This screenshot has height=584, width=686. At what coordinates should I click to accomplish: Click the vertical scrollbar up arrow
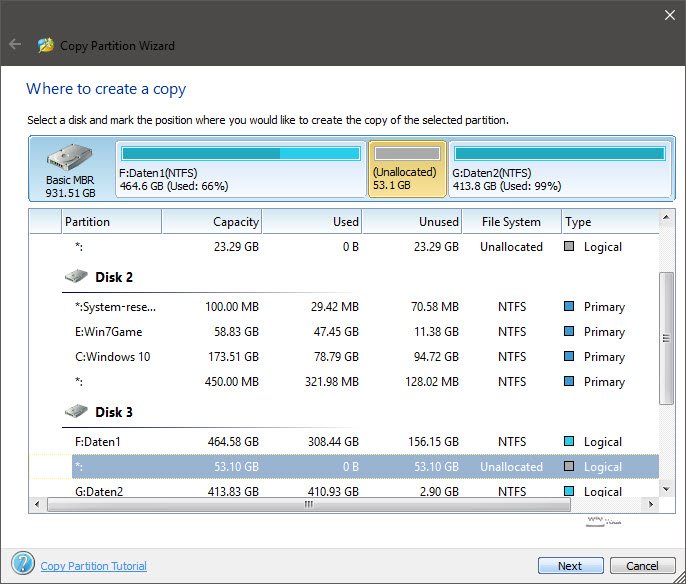pos(667,217)
